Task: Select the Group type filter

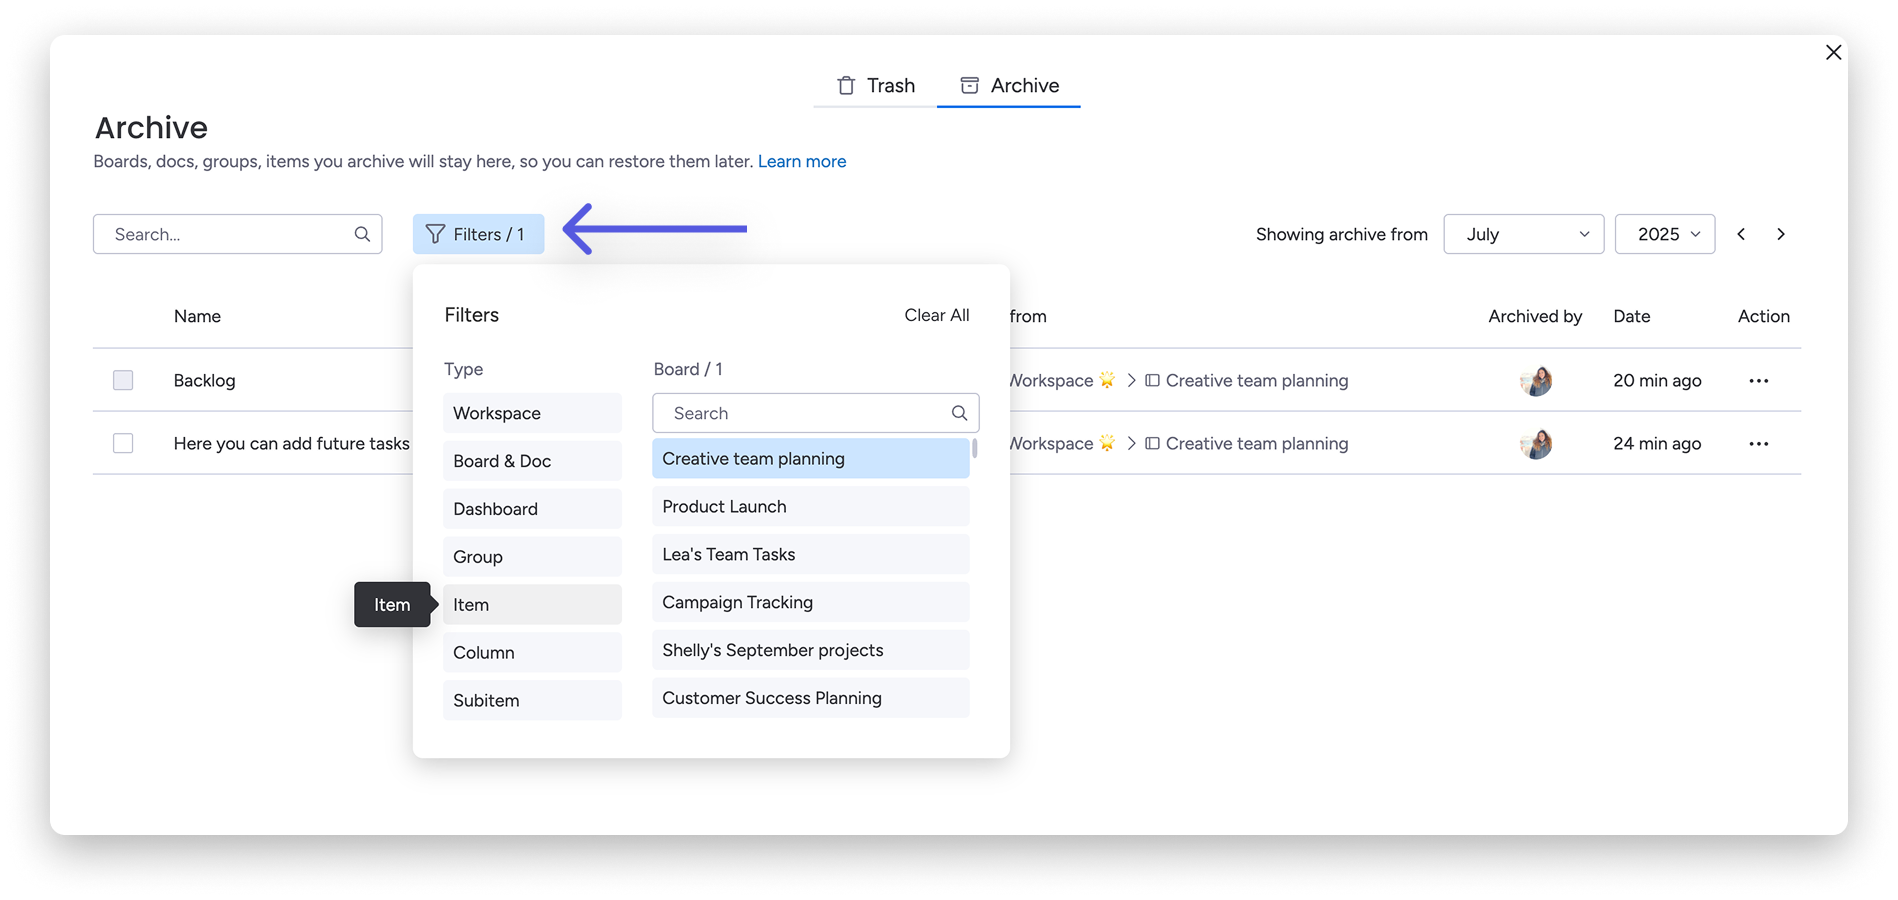Action: [532, 557]
